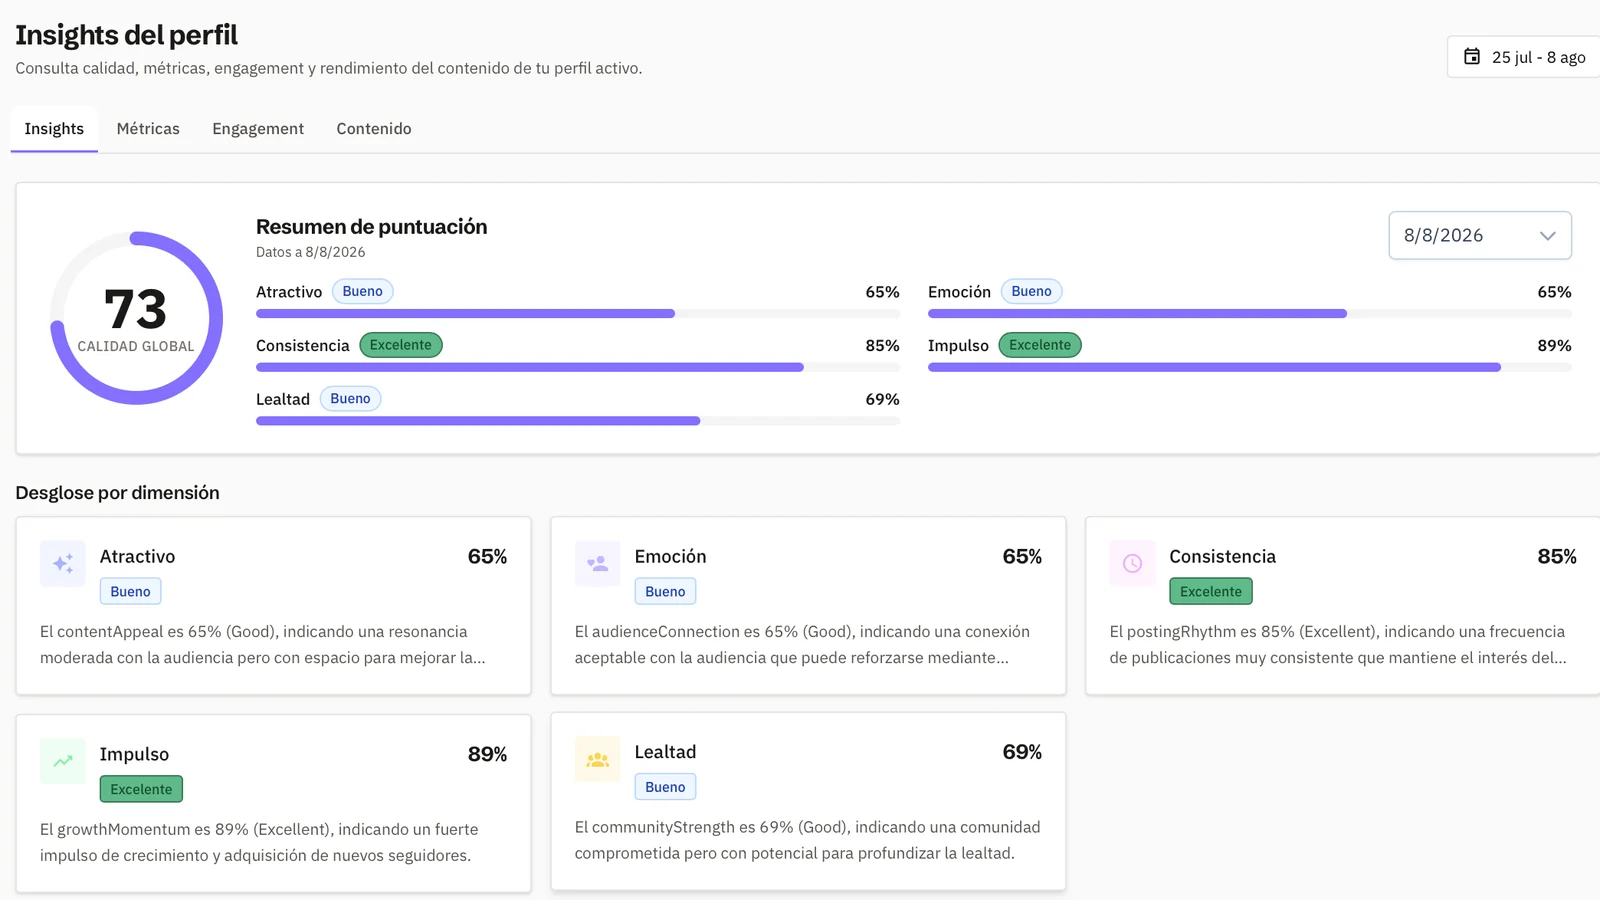1600x900 pixels.
Task: Click the Lealtad progress bar in summary
Action: click(578, 421)
